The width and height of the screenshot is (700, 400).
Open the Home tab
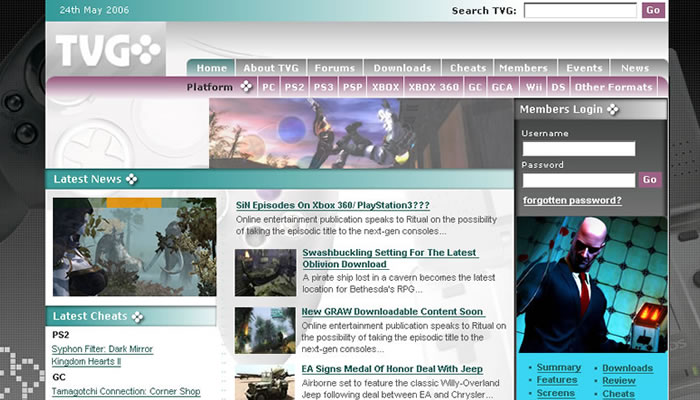211,68
